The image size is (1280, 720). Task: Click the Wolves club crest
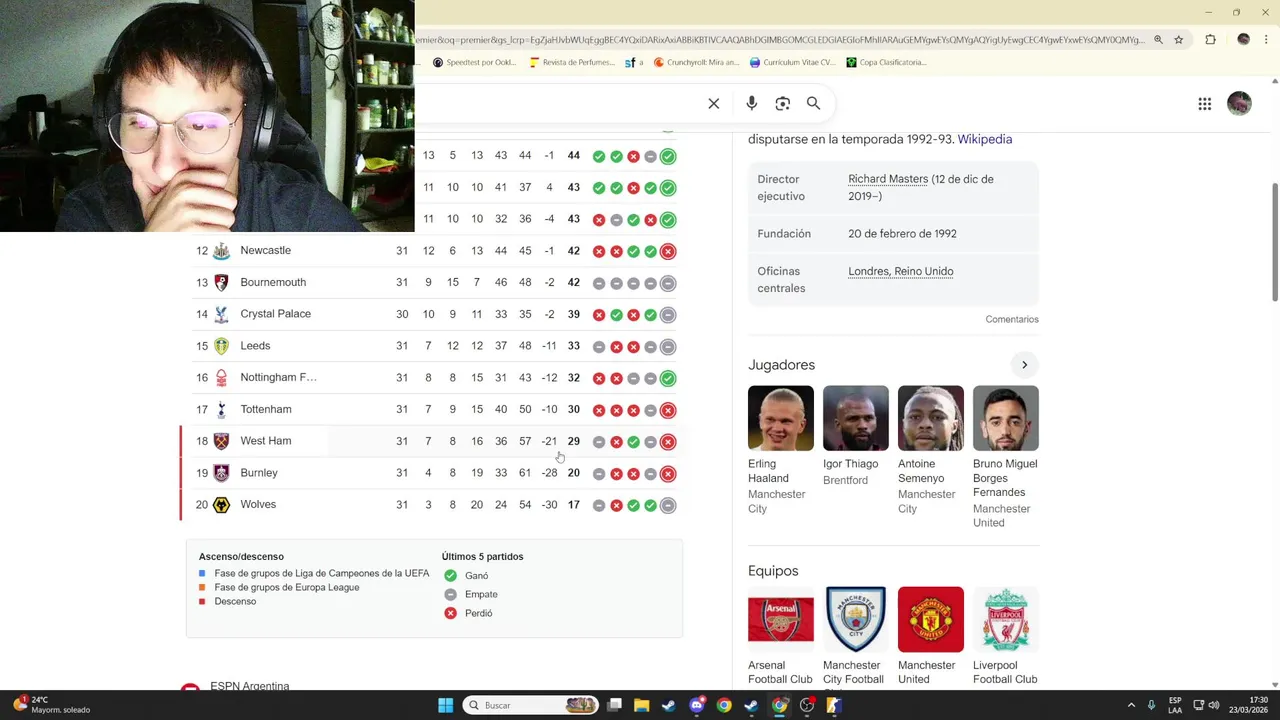coord(221,505)
